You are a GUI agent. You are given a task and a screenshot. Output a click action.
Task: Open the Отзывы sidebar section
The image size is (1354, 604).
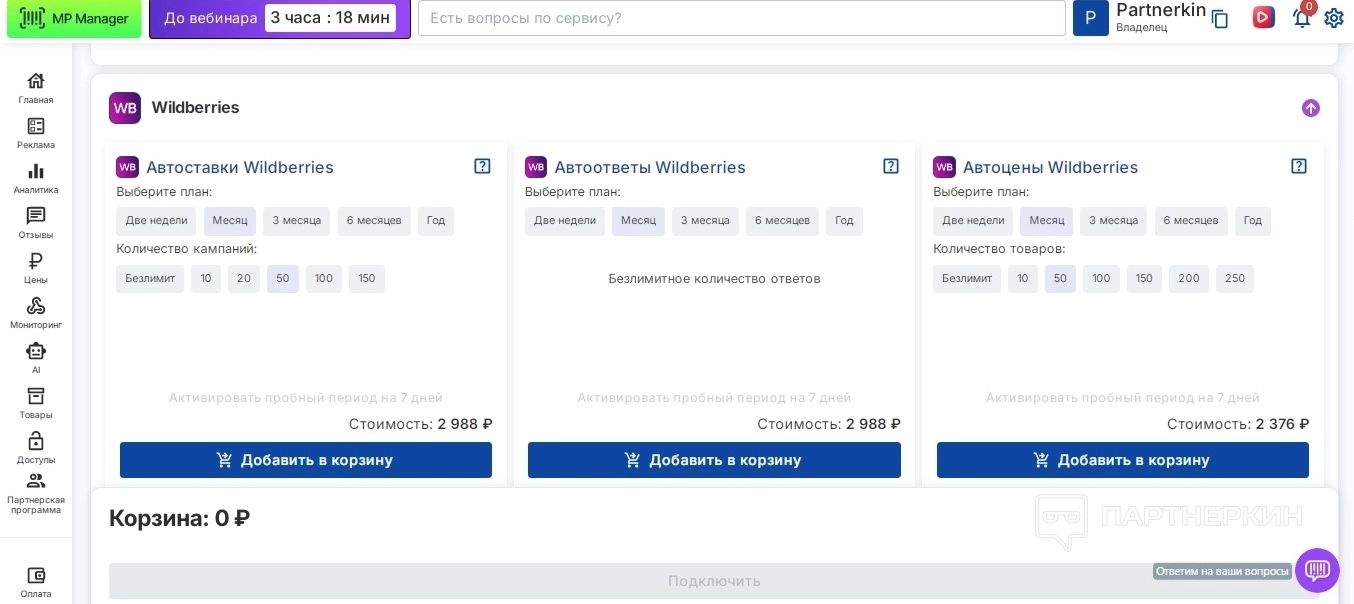36,223
